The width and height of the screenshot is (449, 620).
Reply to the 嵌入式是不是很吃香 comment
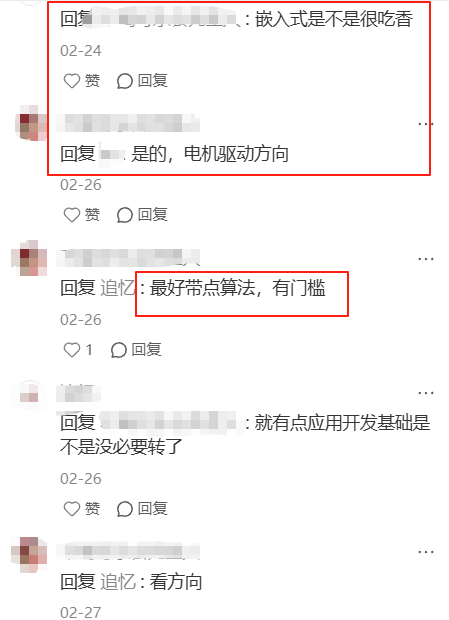(142, 81)
